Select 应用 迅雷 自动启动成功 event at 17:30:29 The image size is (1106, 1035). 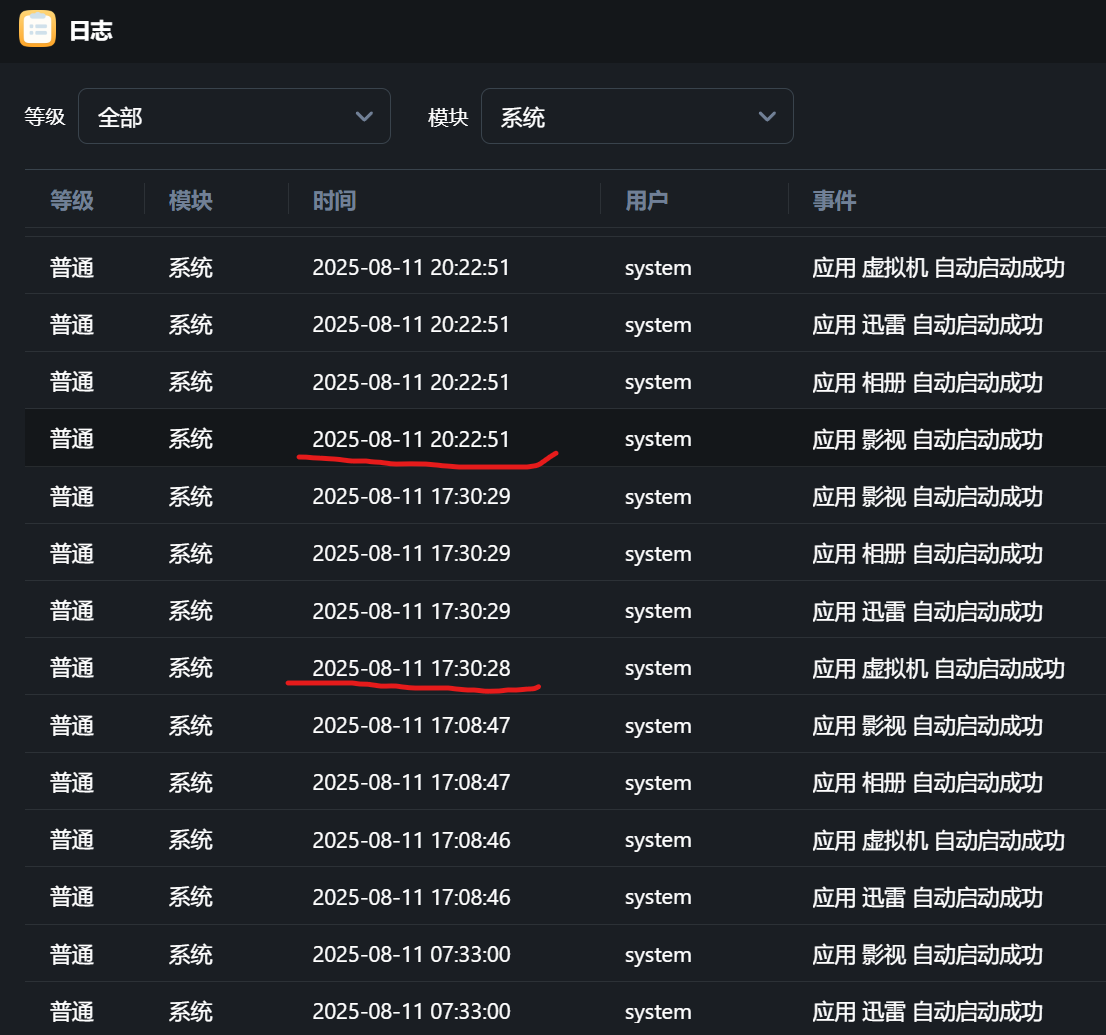[928, 611]
